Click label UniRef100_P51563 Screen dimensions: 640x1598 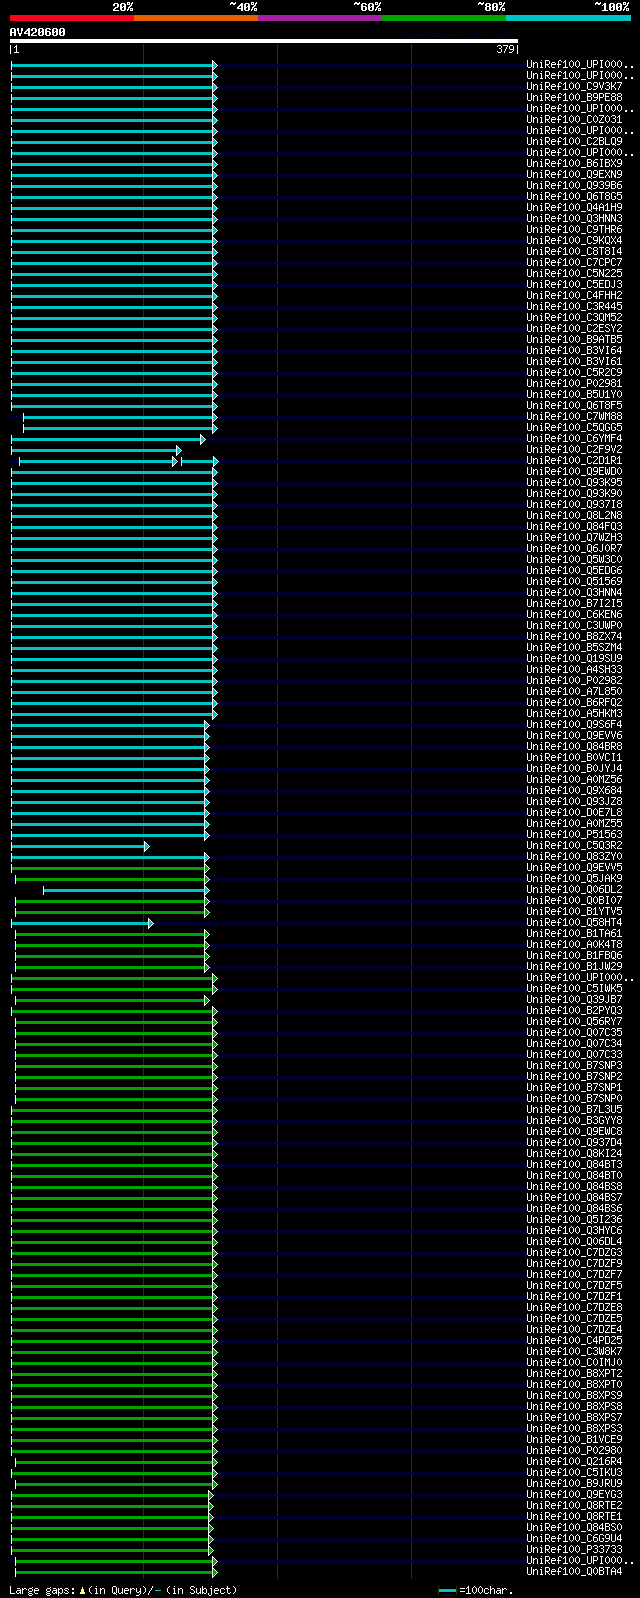click(x=574, y=835)
